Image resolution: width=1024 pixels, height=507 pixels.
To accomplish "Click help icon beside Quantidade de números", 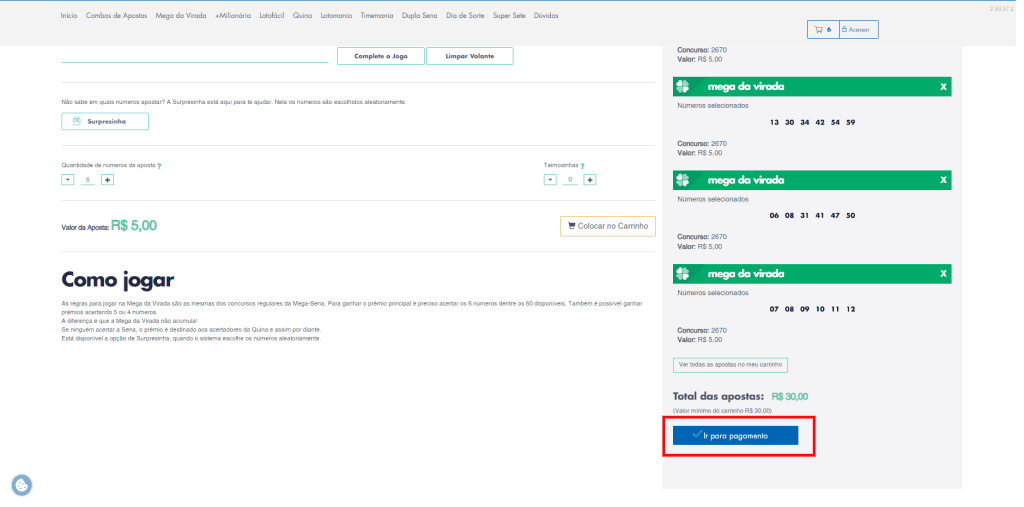I will pyautogui.click(x=159, y=166).
